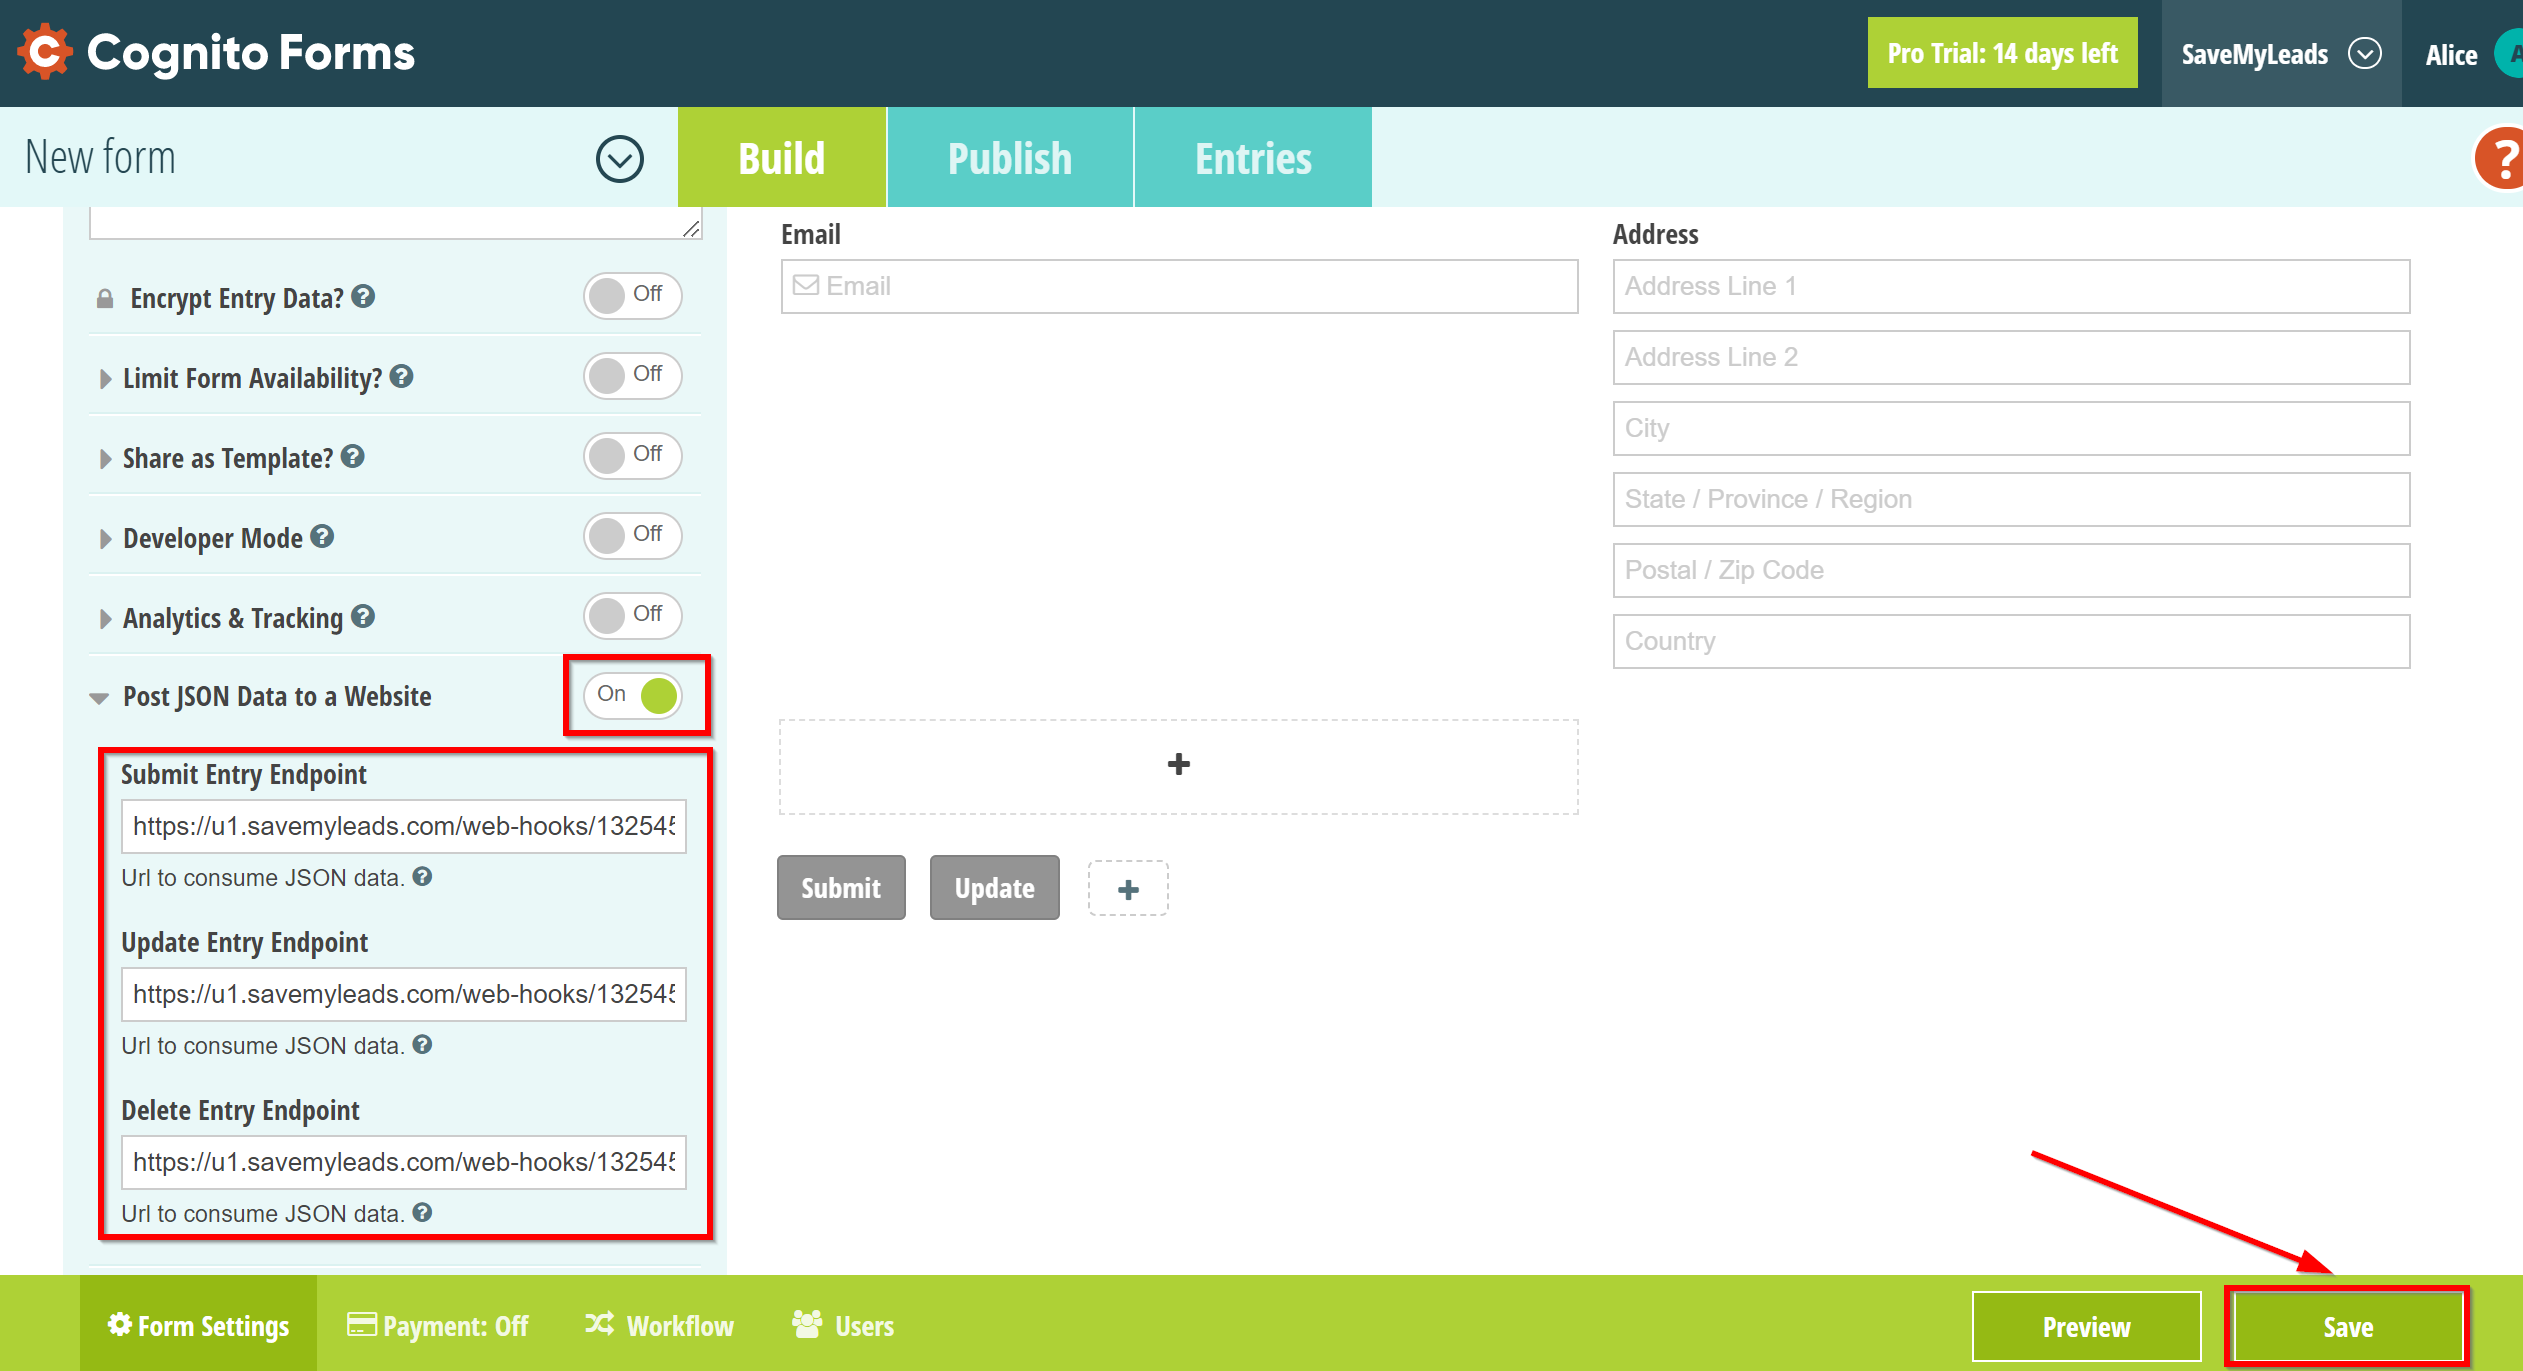Open New form dropdown chevron
Viewport: 2523px width, 1371px height.
click(620, 158)
